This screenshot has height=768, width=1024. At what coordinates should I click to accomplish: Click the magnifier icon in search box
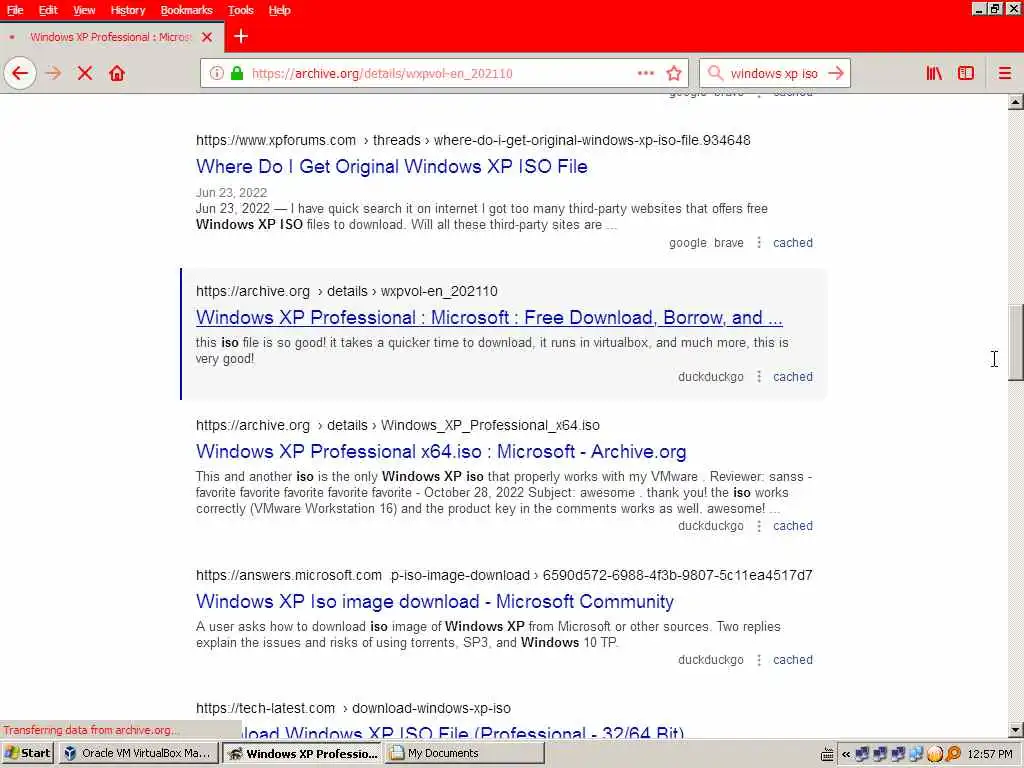click(x=715, y=73)
